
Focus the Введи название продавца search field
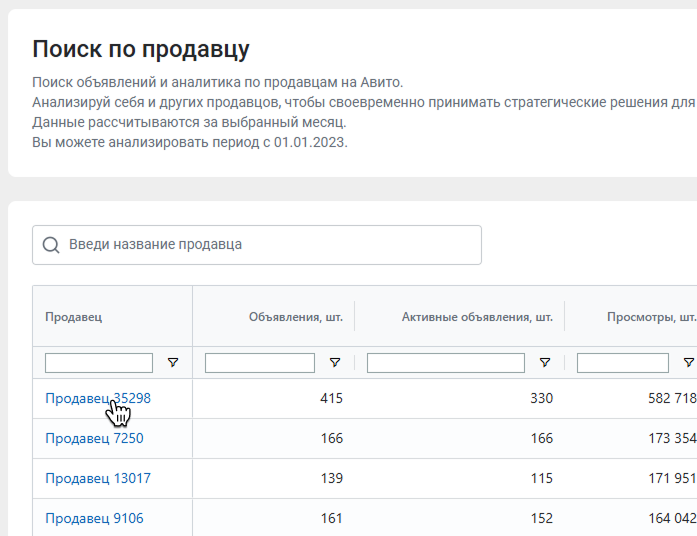pos(257,245)
